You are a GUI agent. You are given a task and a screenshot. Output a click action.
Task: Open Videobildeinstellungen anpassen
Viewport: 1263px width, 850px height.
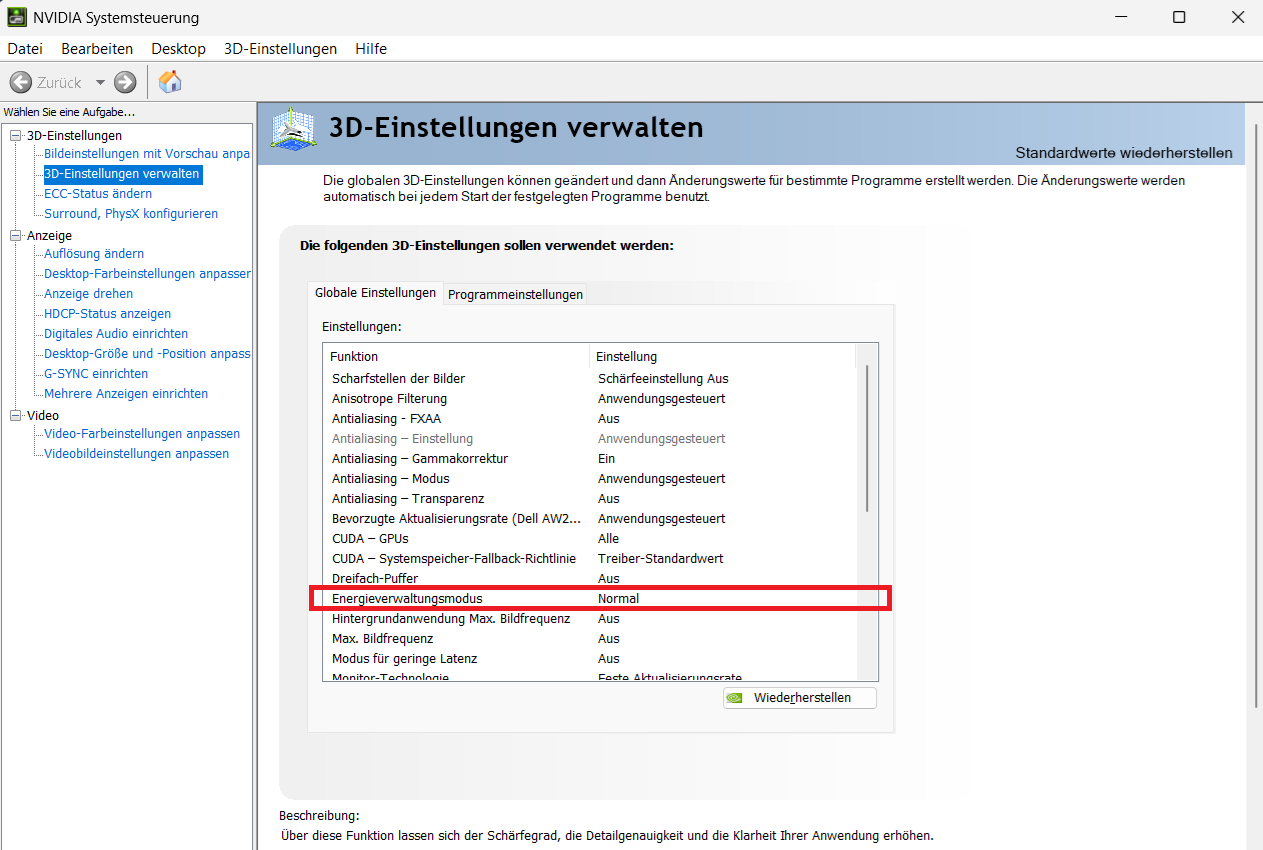click(136, 454)
